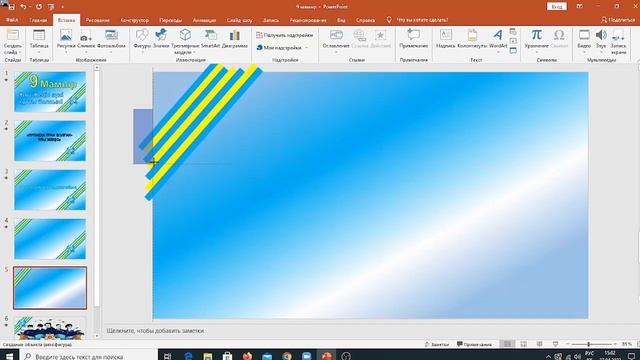Open the Файл tab
The width and height of the screenshot is (640, 360).
tap(12, 20)
